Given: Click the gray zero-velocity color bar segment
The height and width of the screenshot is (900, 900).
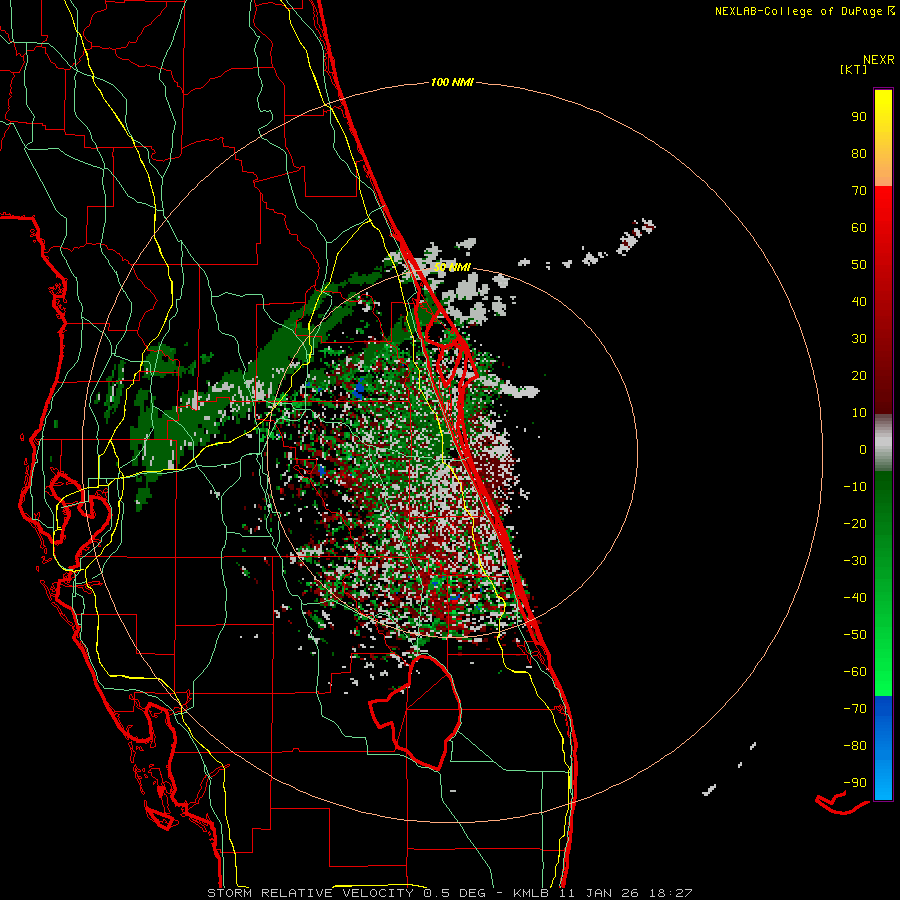Looking at the screenshot, I should coord(883,443).
